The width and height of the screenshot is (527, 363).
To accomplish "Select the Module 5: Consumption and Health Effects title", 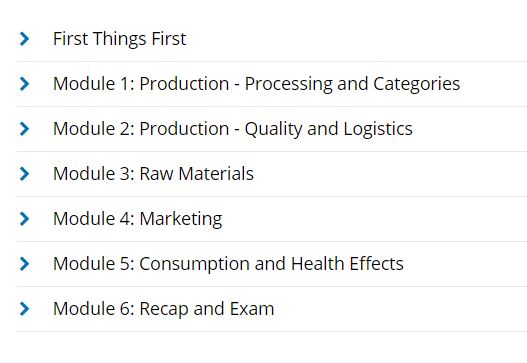I will coord(229,264).
